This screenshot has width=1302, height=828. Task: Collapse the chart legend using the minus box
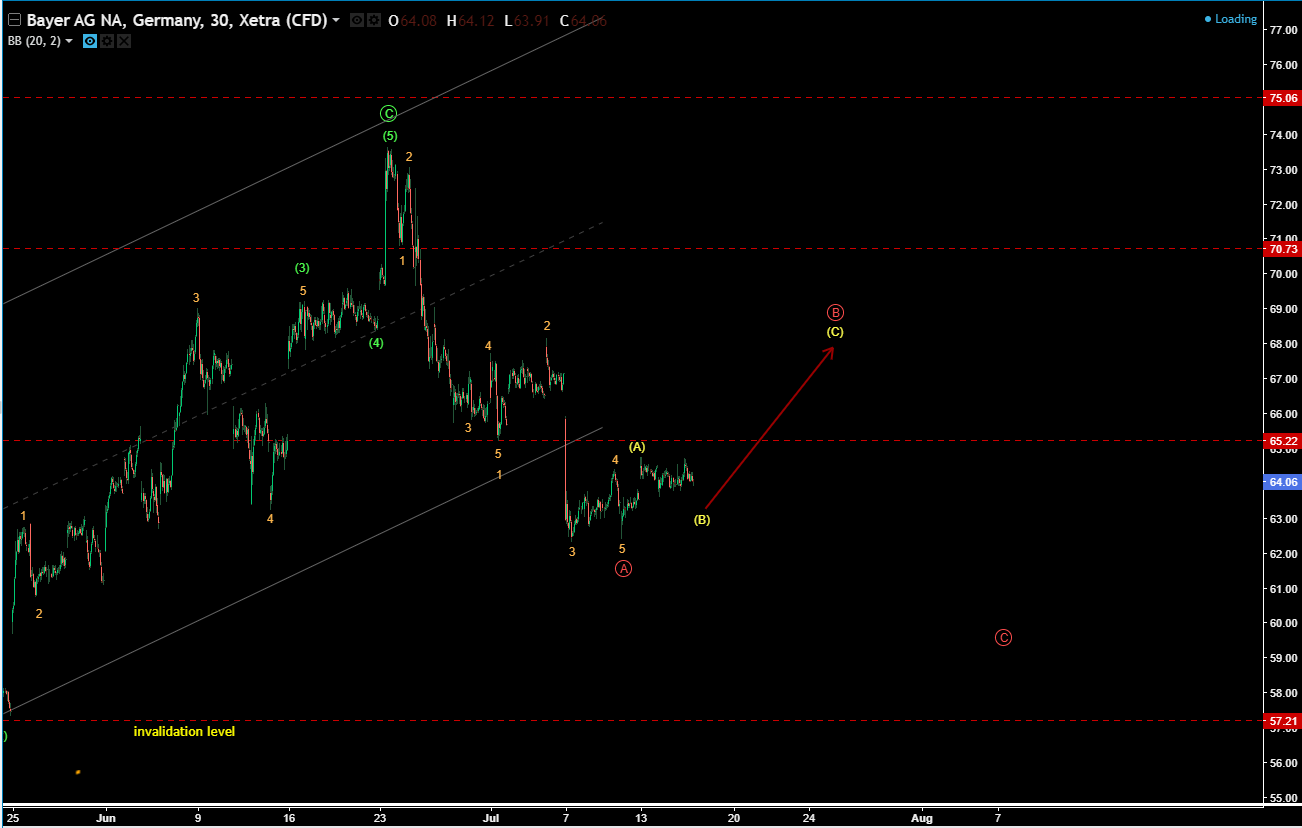(14, 20)
